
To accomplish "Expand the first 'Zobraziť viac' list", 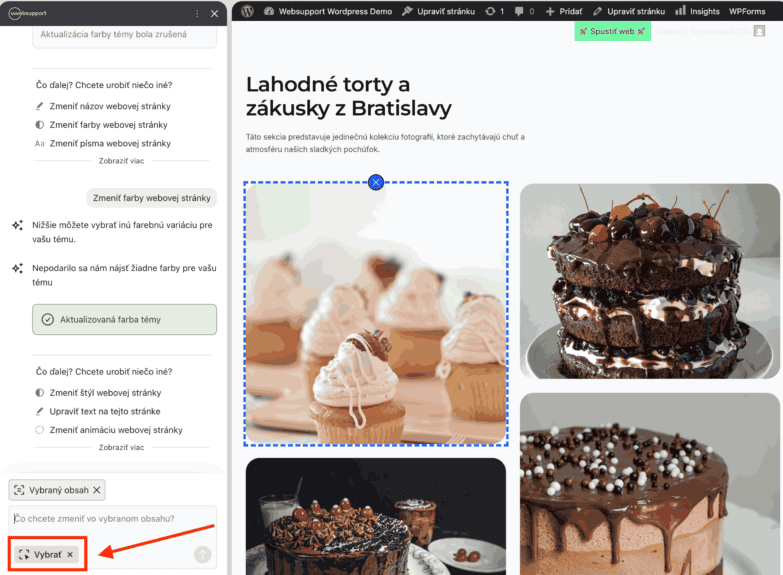I will tap(120, 163).
